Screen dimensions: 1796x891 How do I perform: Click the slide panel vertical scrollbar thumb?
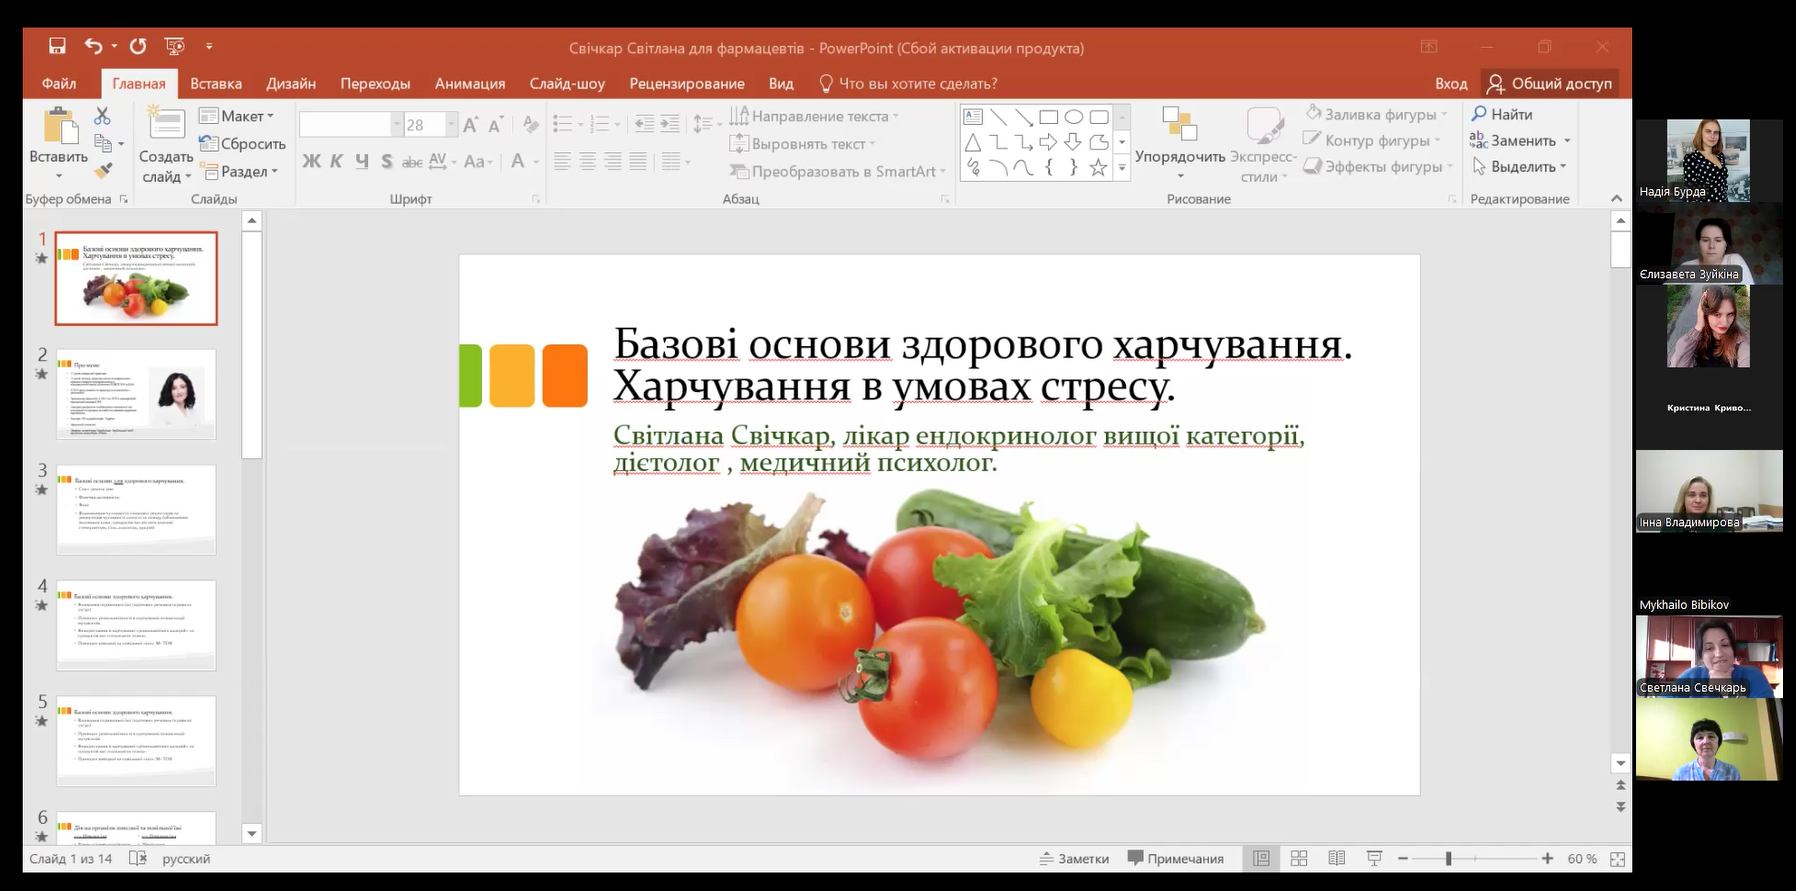[x=252, y=345]
